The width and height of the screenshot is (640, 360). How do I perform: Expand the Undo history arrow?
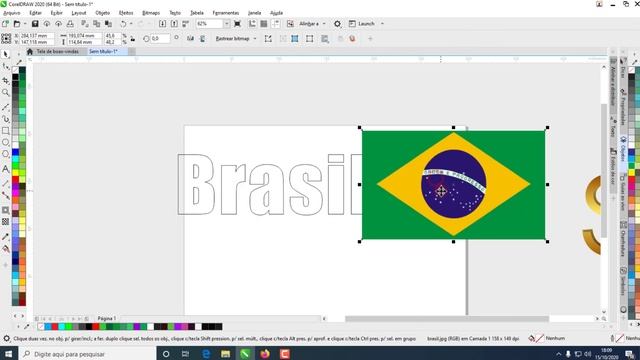click(131, 24)
